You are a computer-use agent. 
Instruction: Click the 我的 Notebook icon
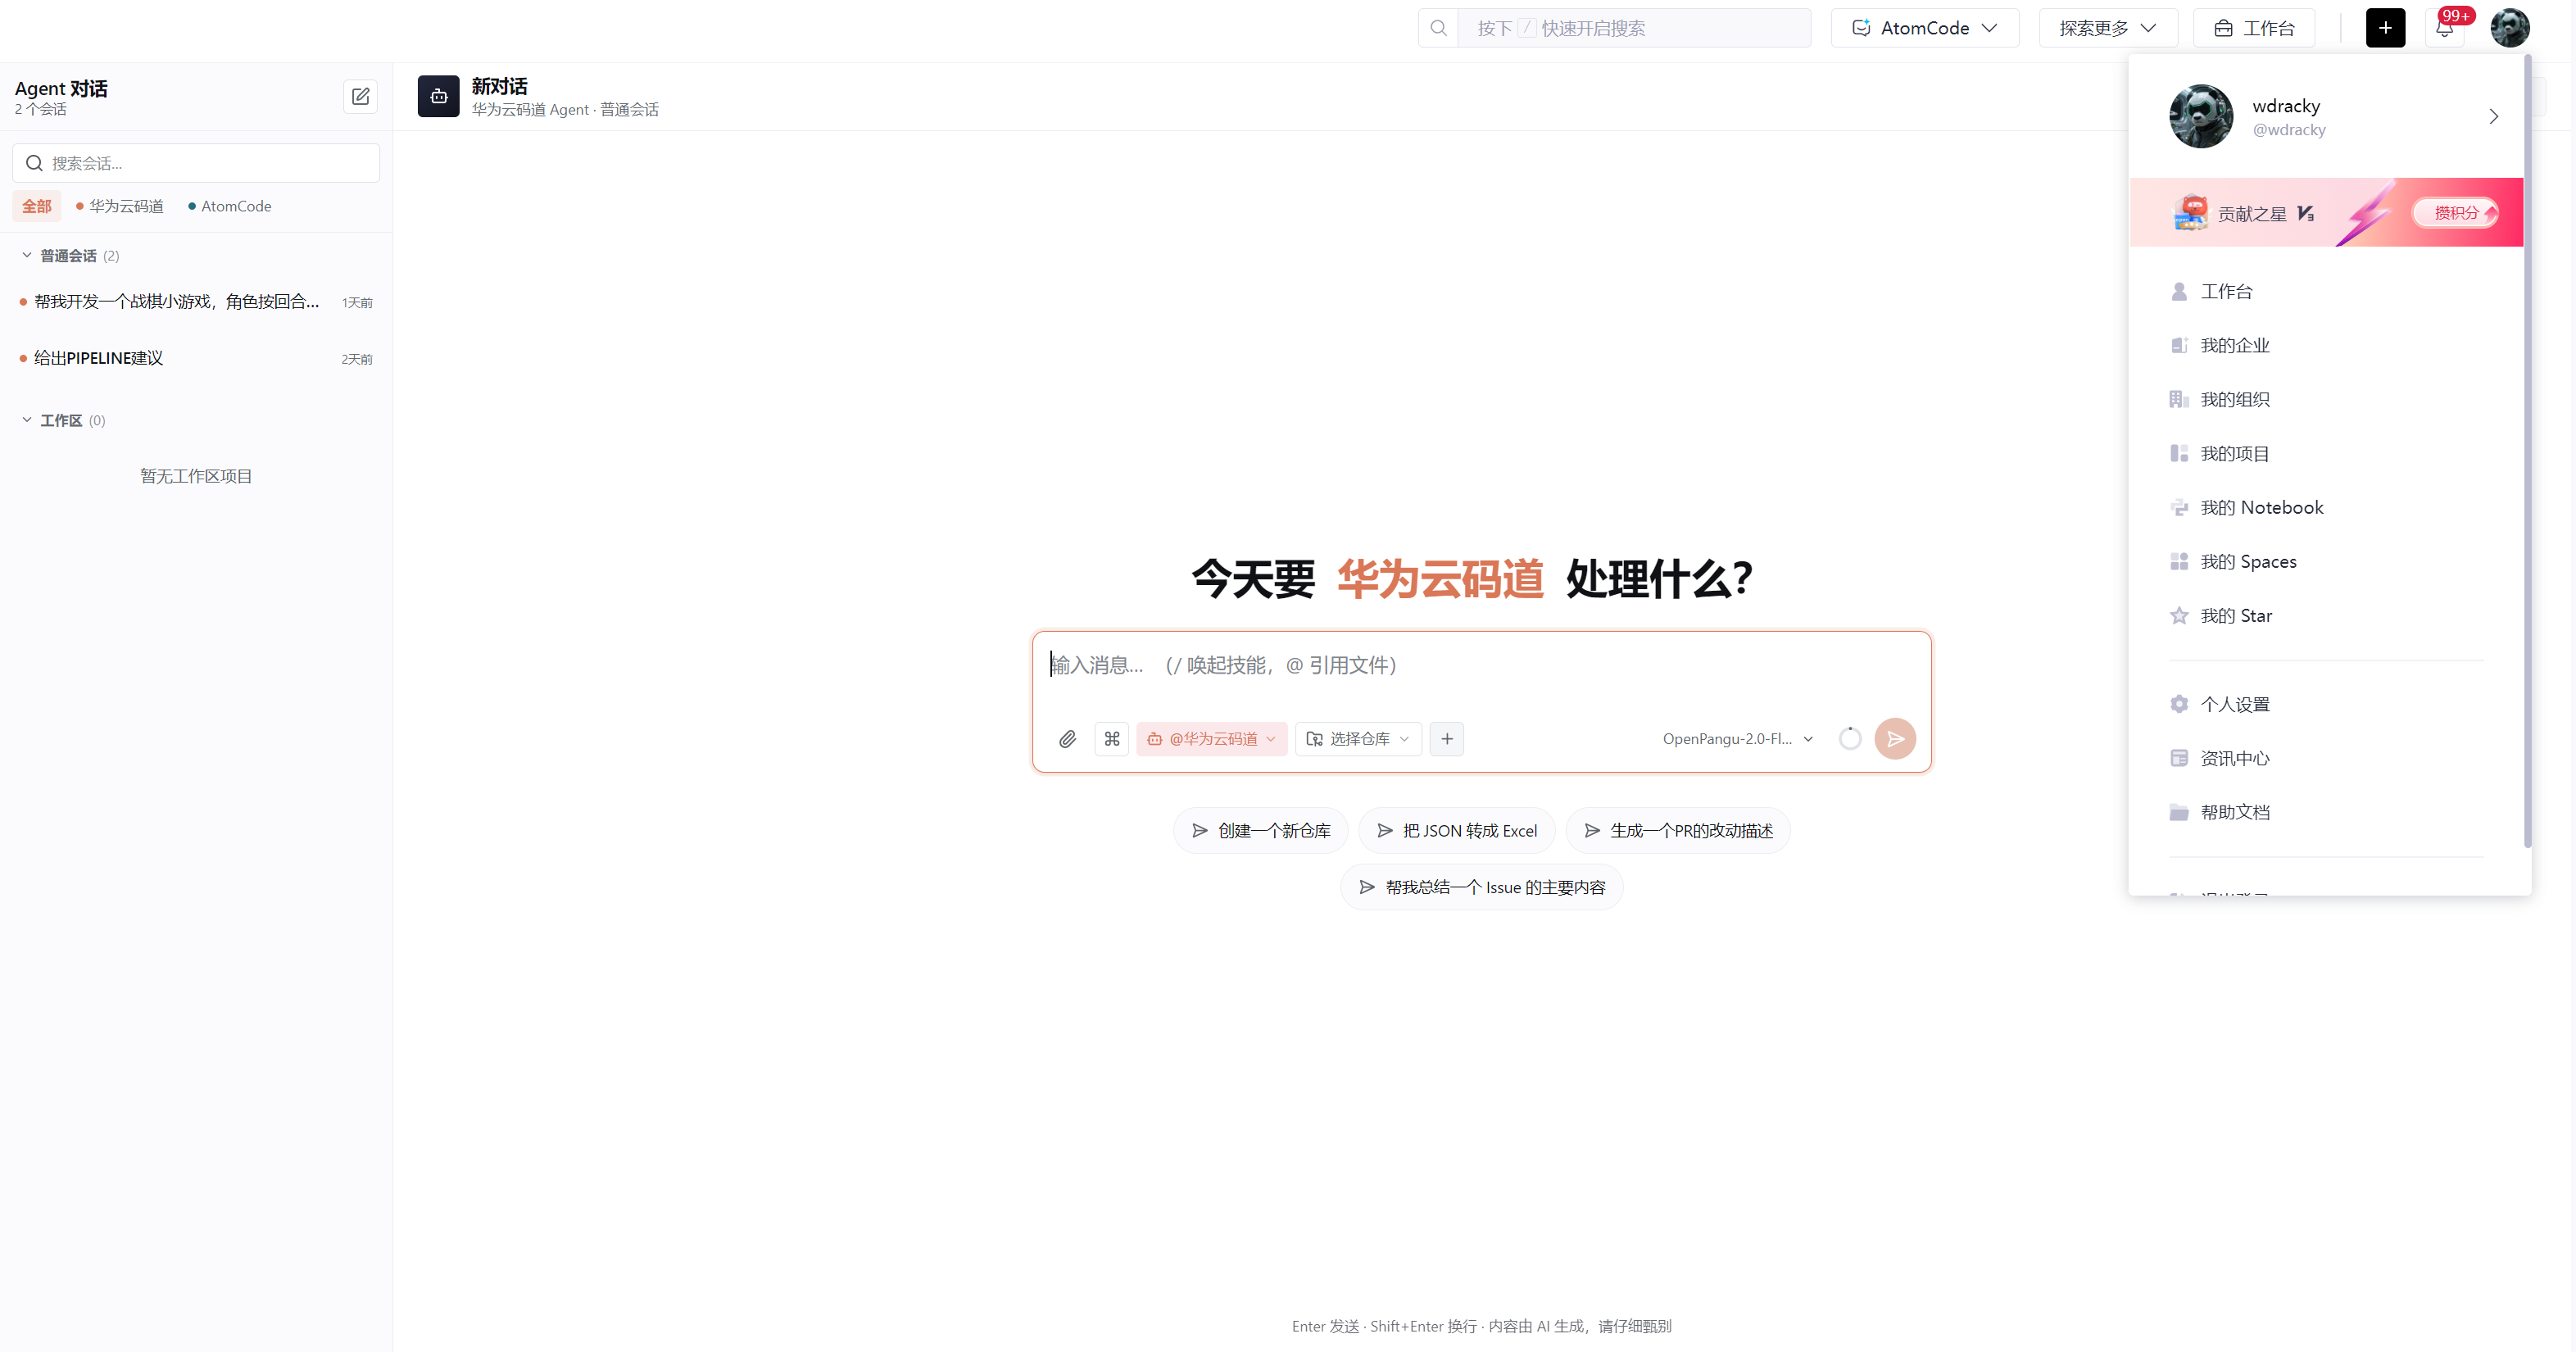click(x=2178, y=507)
